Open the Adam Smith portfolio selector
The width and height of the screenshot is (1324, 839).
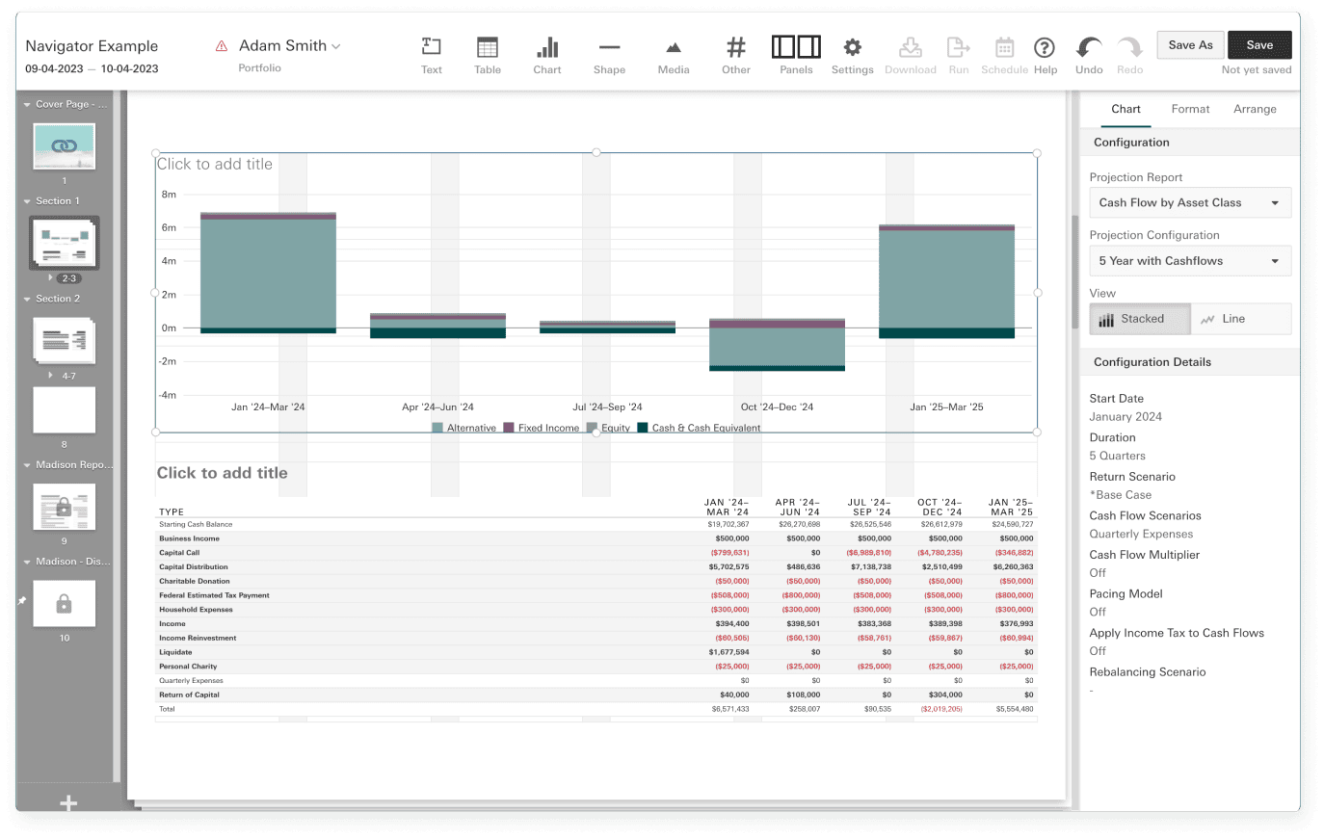coord(289,46)
